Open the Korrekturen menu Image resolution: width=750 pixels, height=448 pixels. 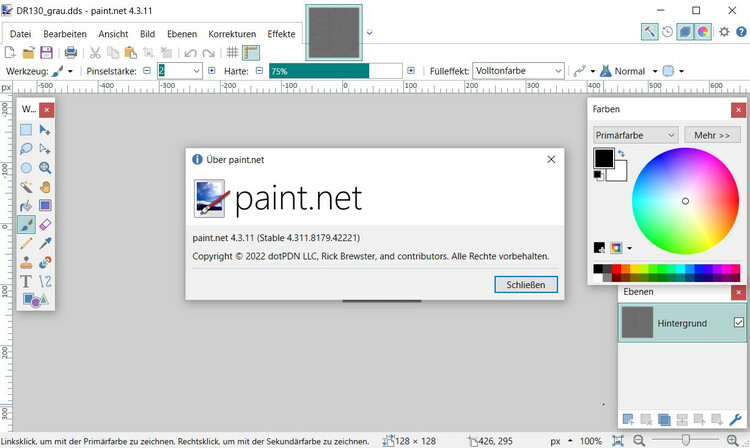click(232, 34)
